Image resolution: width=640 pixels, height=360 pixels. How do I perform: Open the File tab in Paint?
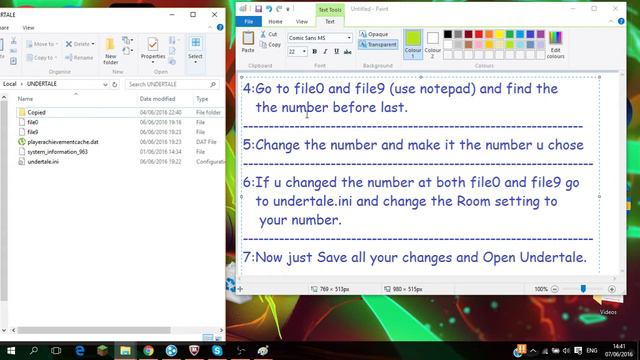click(x=249, y=22)
